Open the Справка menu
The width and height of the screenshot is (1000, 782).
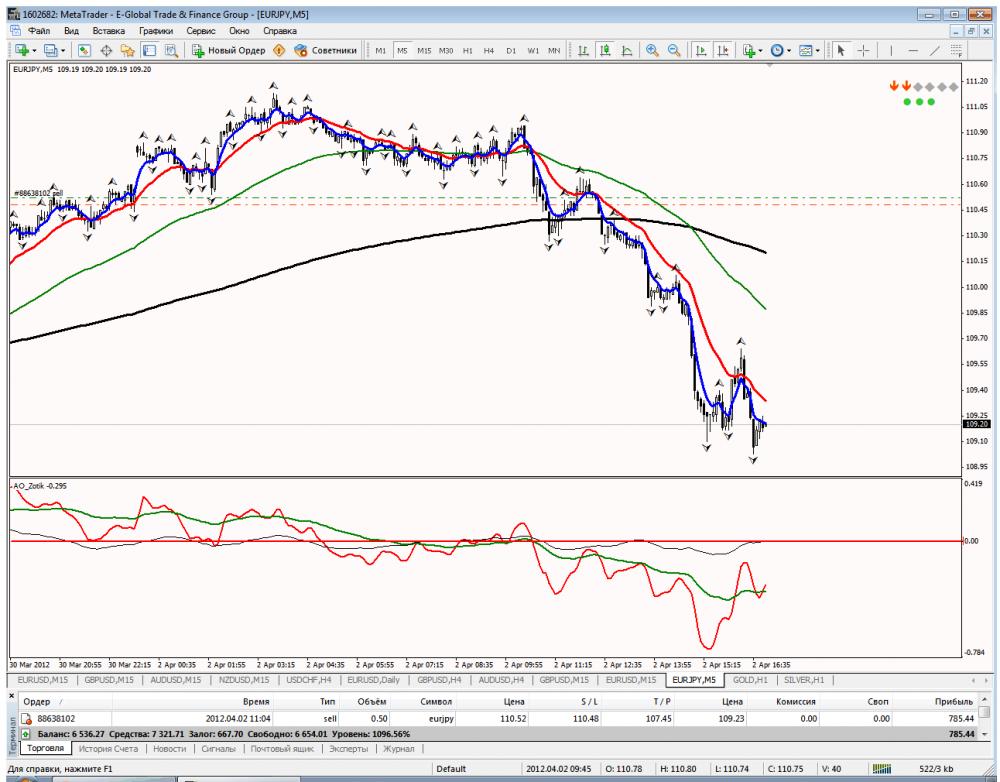pyautogui.click(x=280, y=31)
